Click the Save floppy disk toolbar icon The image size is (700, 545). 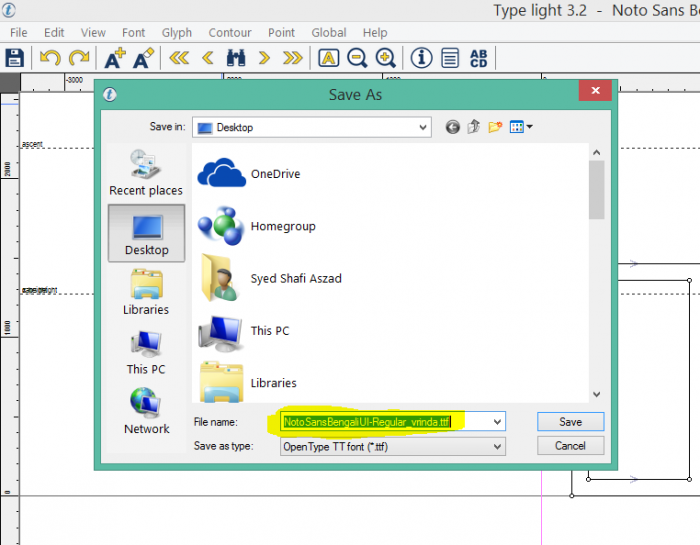point(14,58)
